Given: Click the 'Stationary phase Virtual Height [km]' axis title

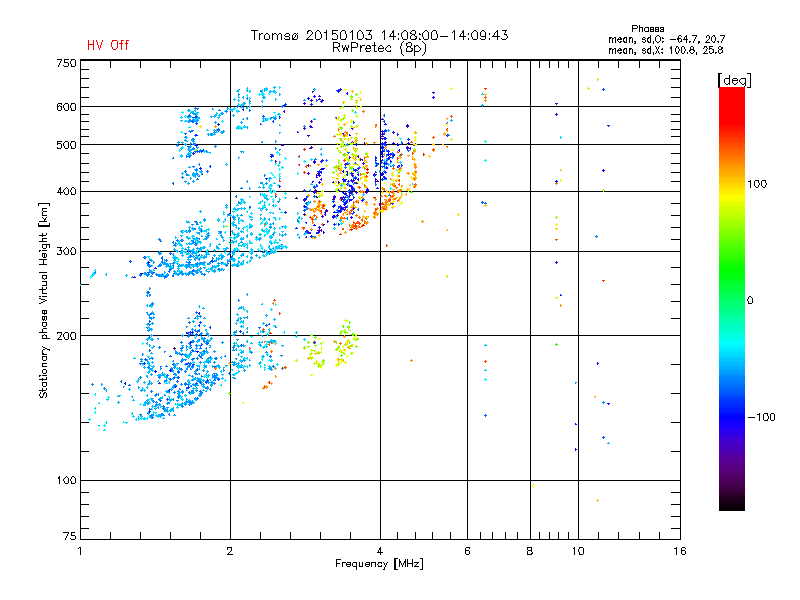Looking at the screenshot, I should pos(44,300).
